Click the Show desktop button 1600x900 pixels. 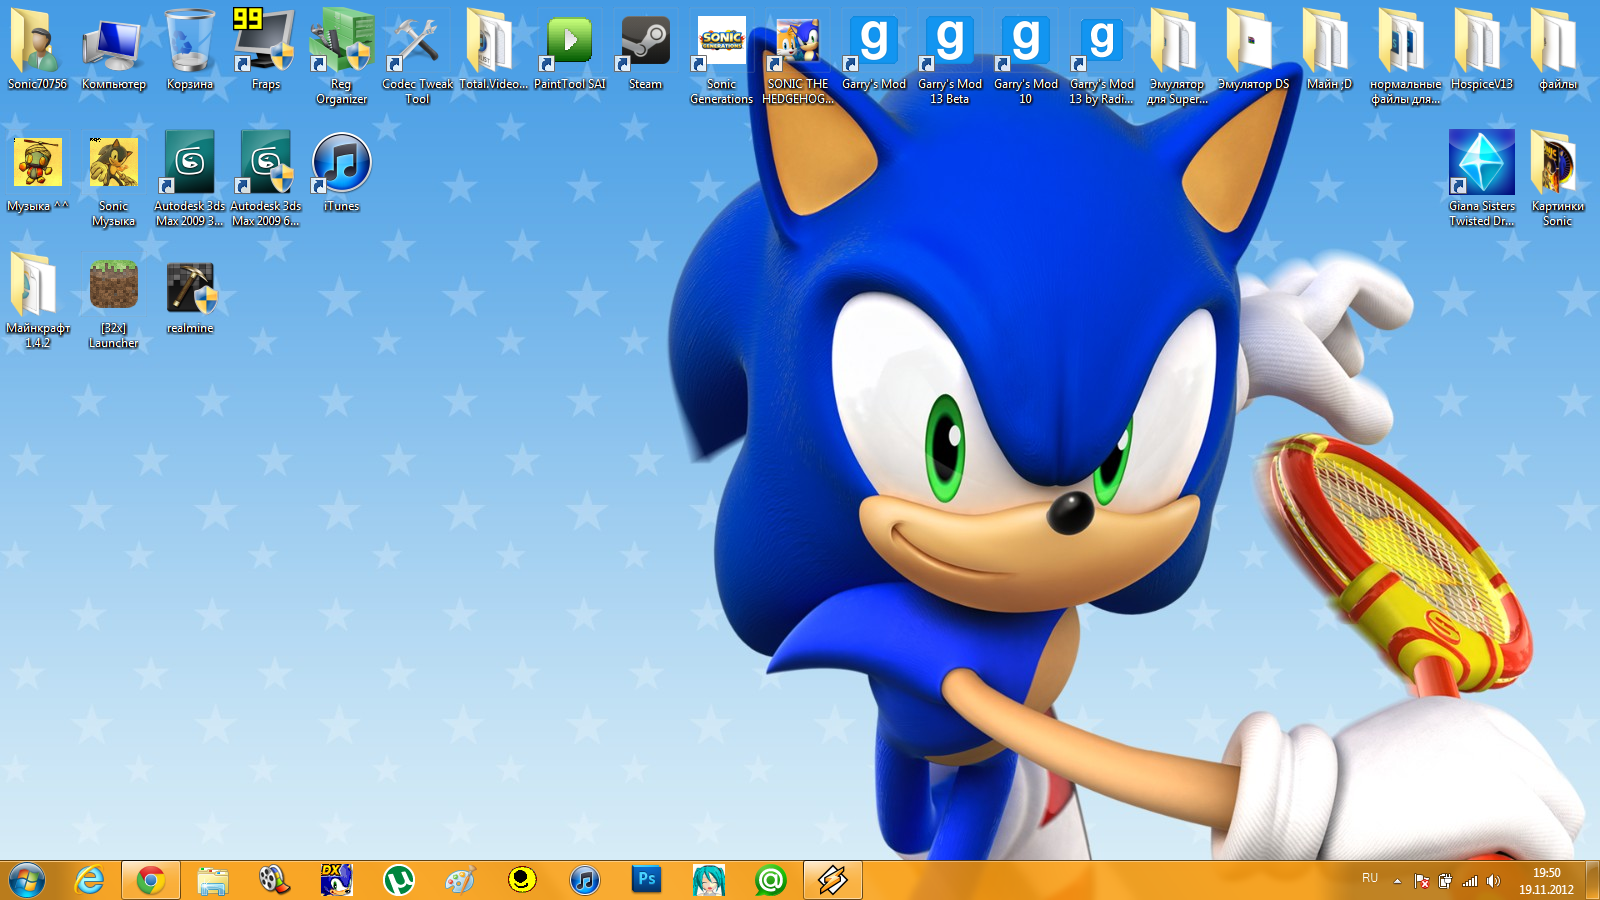[x=1592, y=880]
